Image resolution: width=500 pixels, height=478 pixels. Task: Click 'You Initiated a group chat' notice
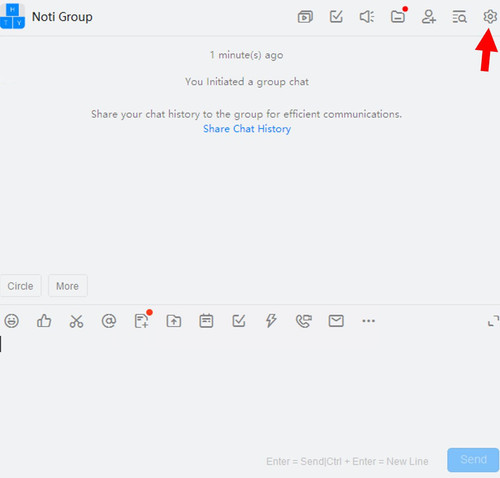pos(247,82)
